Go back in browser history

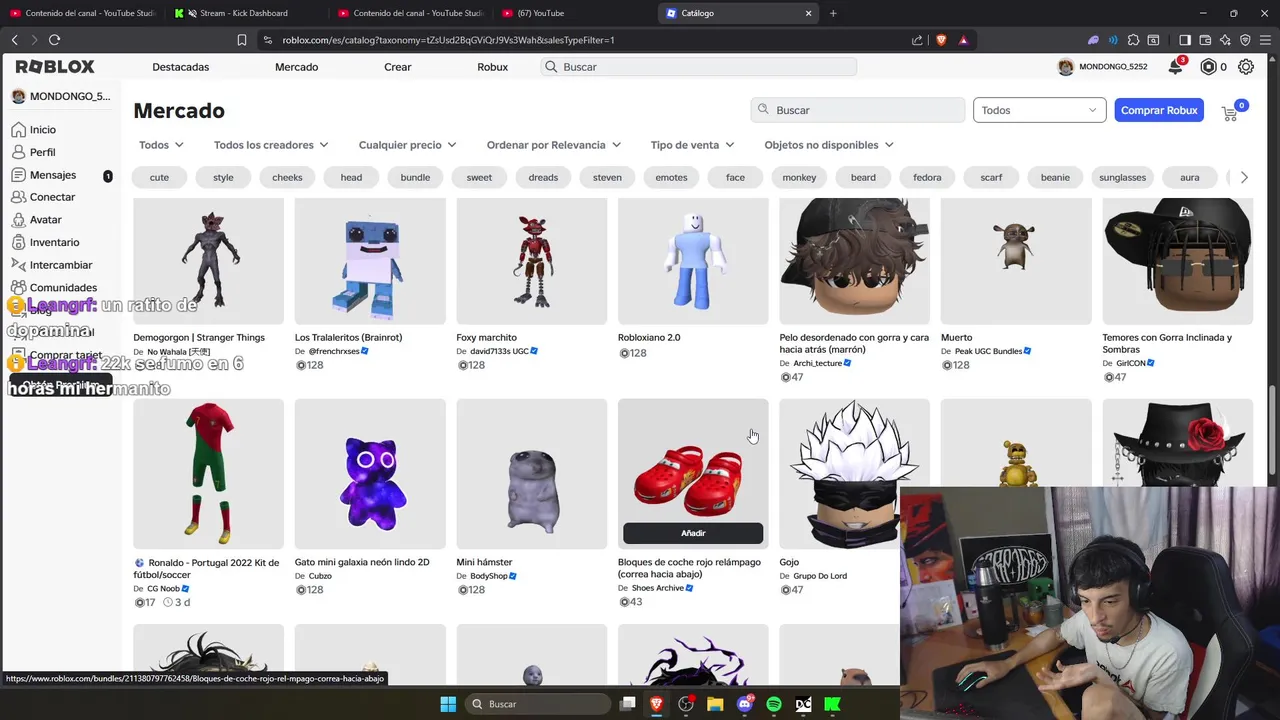click(14, 40)
